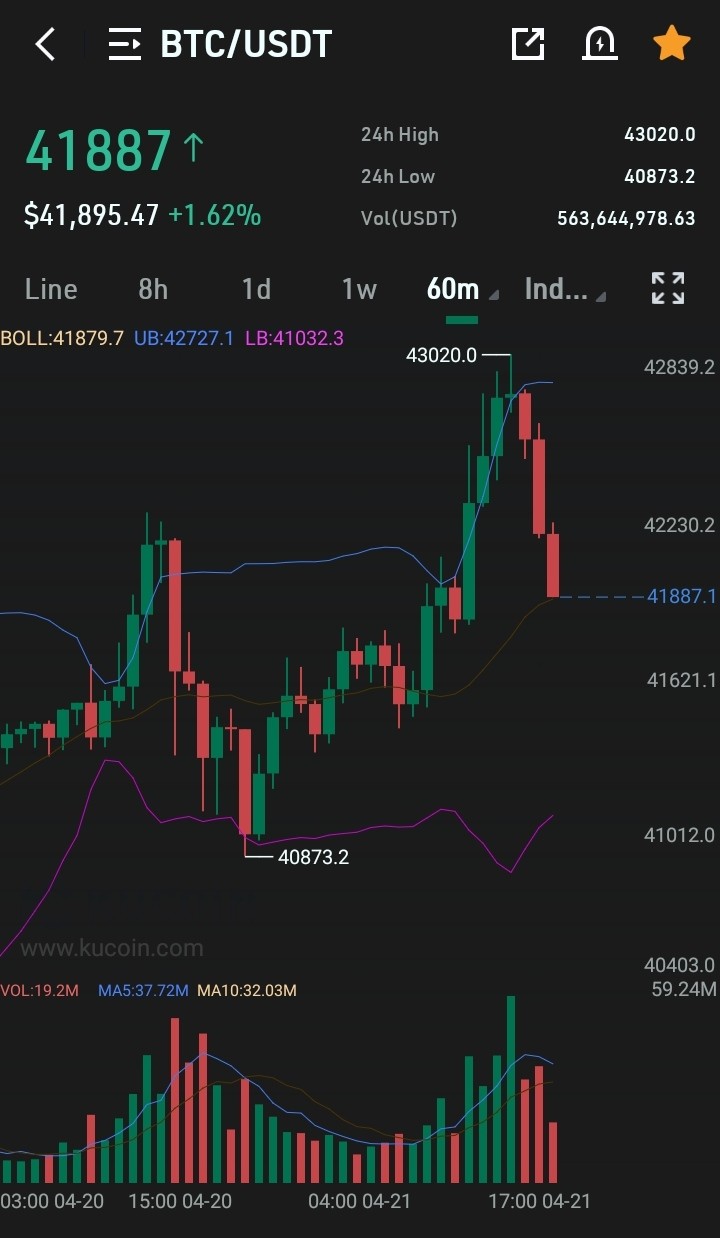720x1238 pixels.
Task: Expand chart to fullscreen
Action: (x=668, y=288)
